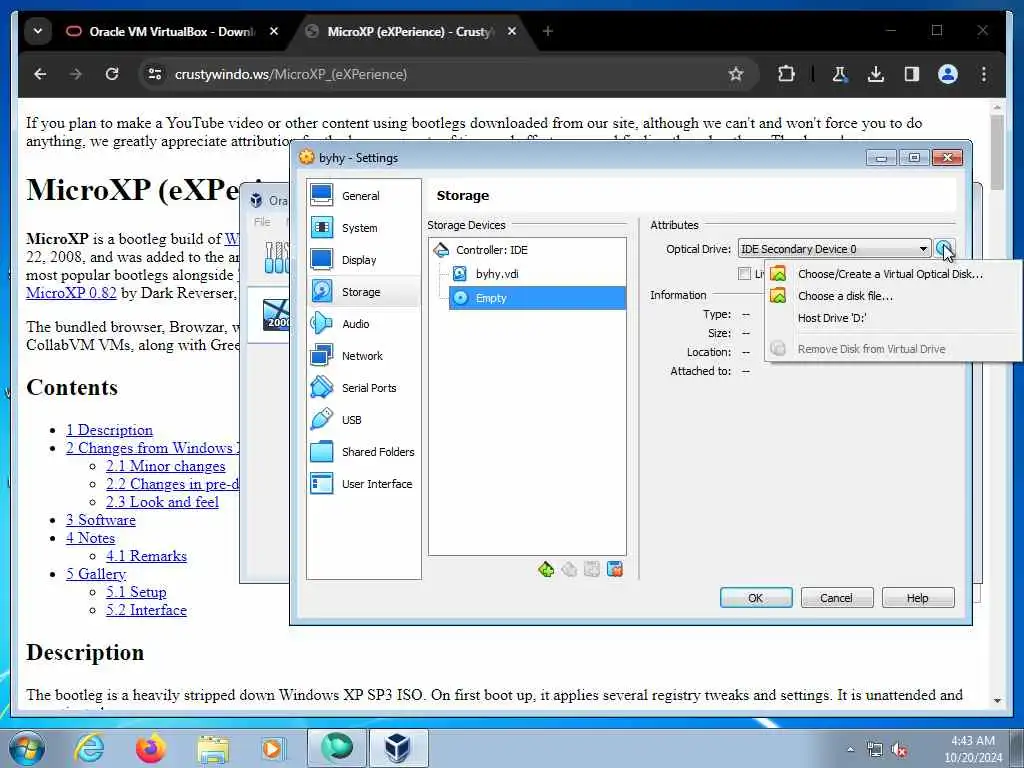Open the 3 Software contents link
Screen dimensions: 1024x768
pos(101,520)
